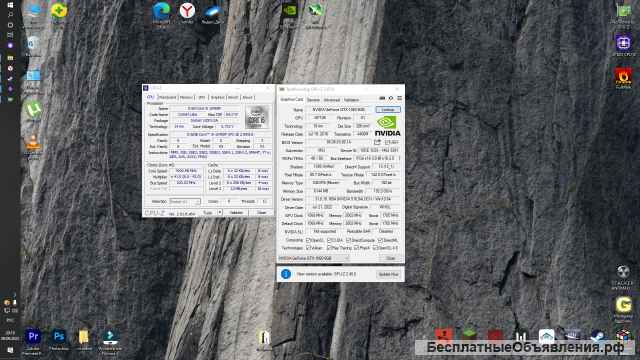Switch to the Bench tab in CPU-Z
This screenshot has width=640, height=360.
tap(233, 97)
